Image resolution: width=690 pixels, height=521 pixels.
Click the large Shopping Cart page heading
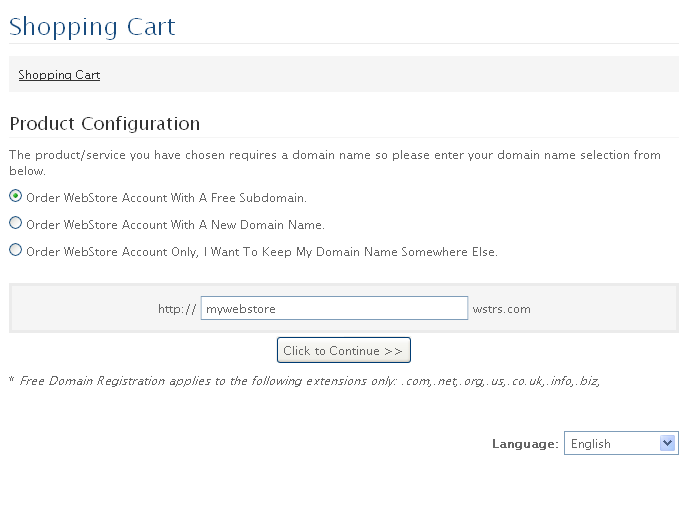coord(92,26)
